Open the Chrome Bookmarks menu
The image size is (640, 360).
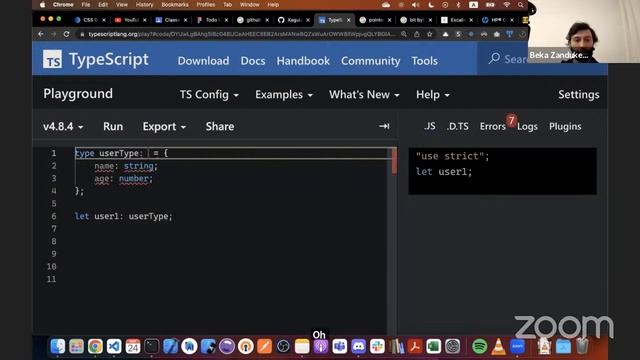[x=175, y=5]
